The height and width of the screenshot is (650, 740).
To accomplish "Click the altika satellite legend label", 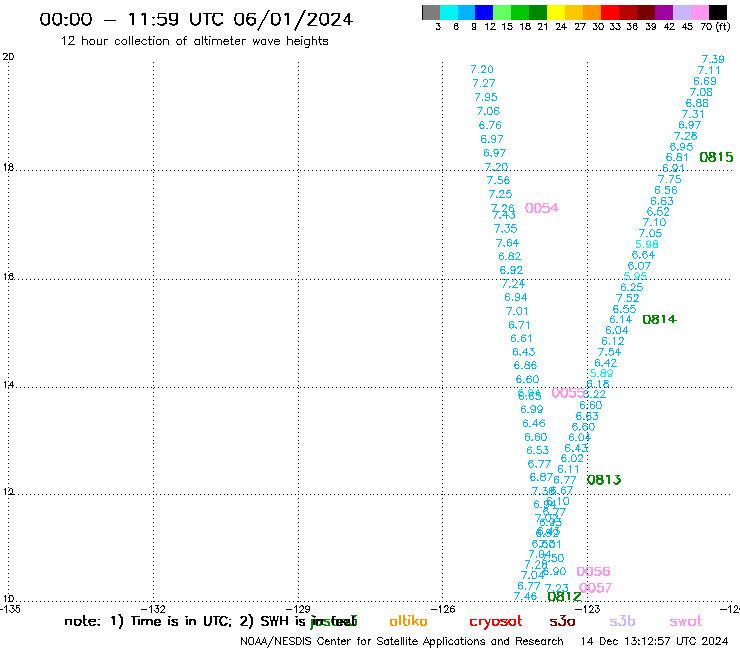I will click(x=408, y=621).
